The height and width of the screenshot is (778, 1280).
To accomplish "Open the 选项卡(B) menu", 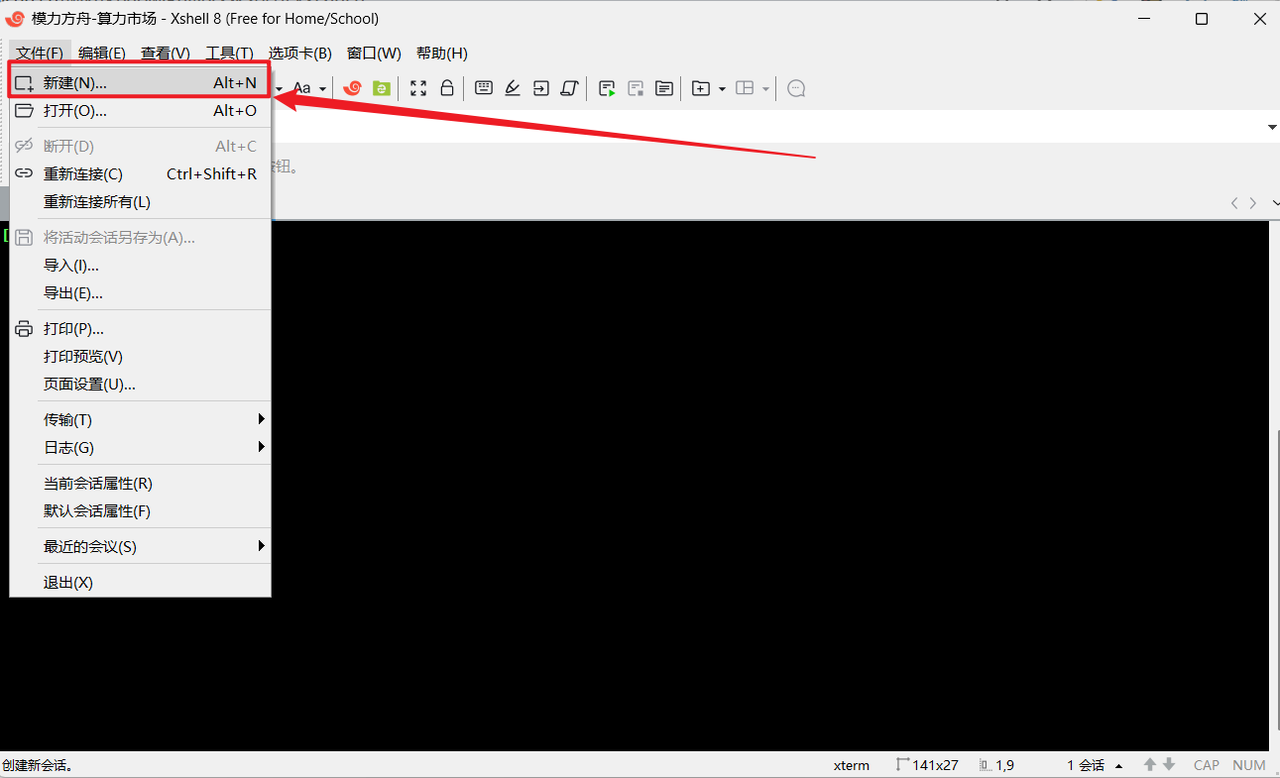I will (300, 53).
